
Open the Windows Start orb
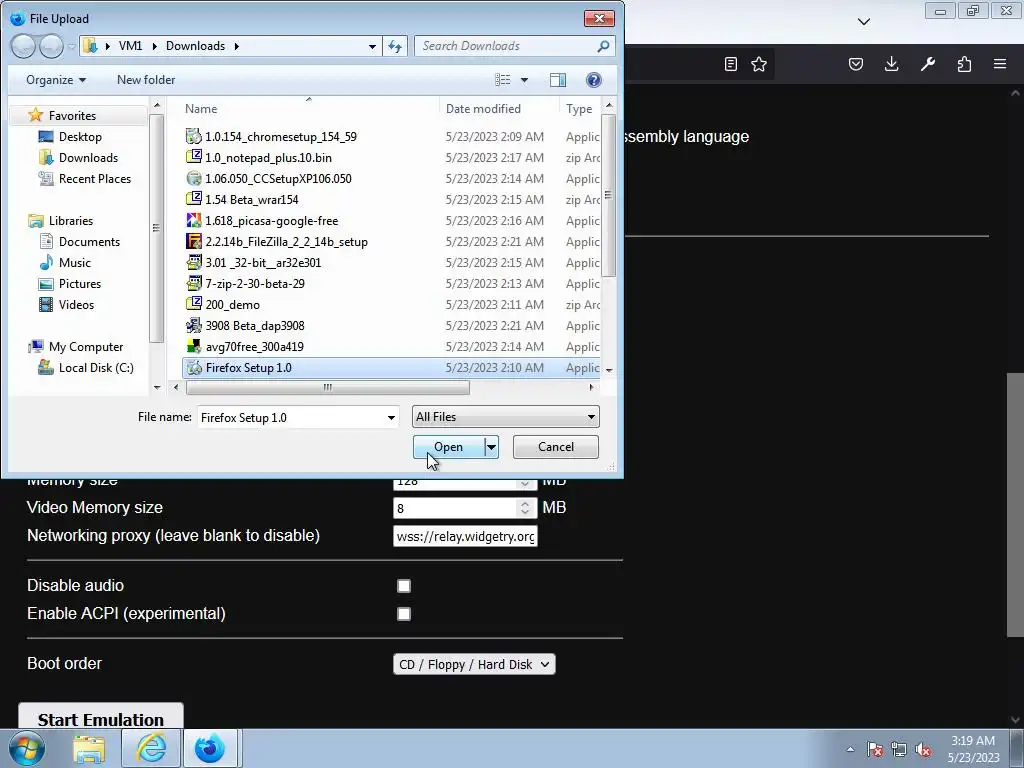click(27, 748)
